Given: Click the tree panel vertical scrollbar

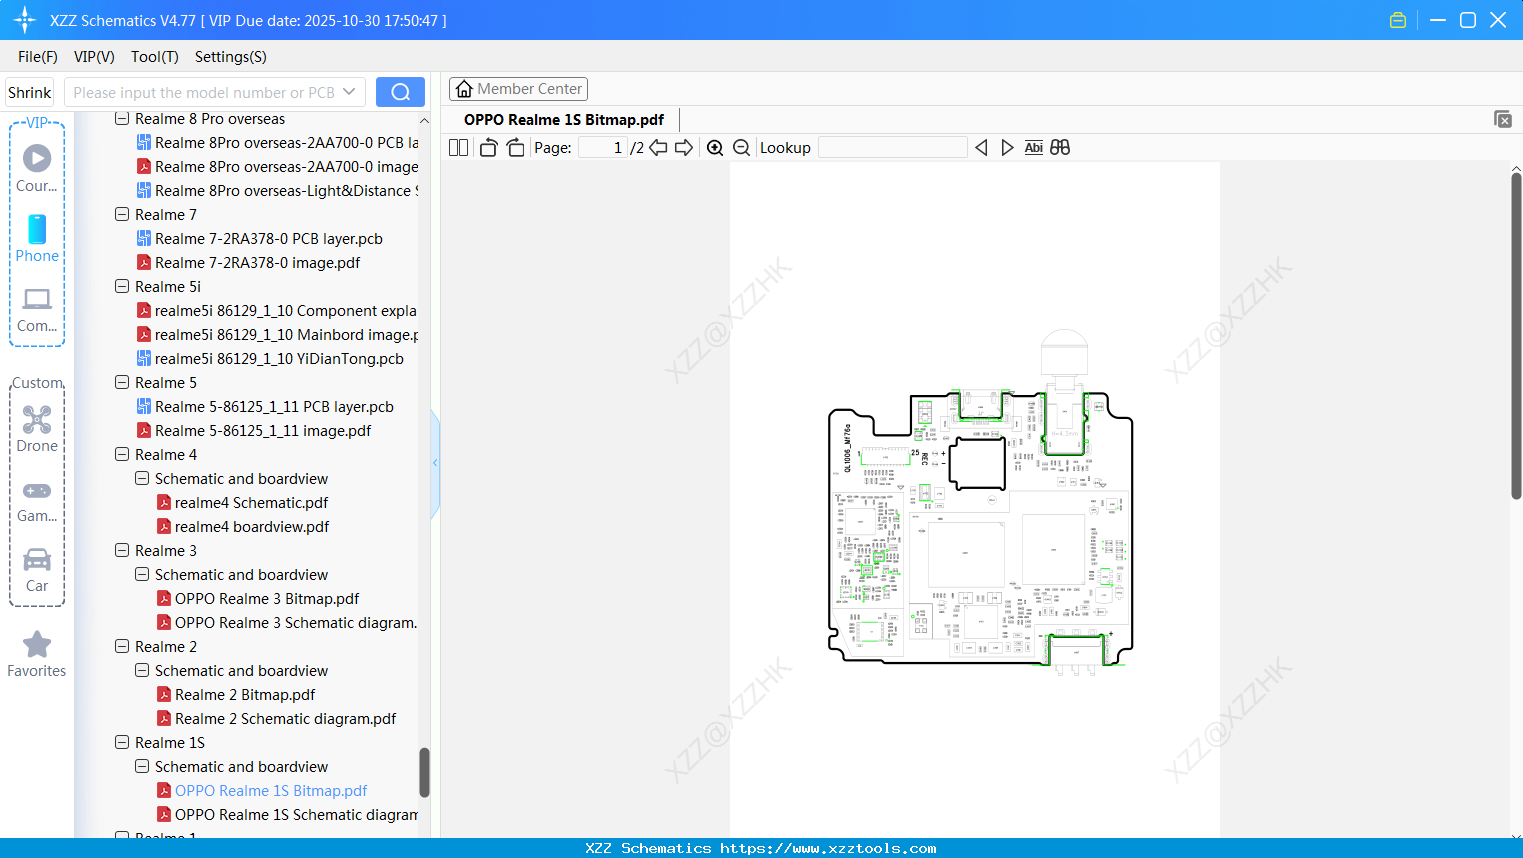Looking at the screenshot, I should tap(424, 772).
